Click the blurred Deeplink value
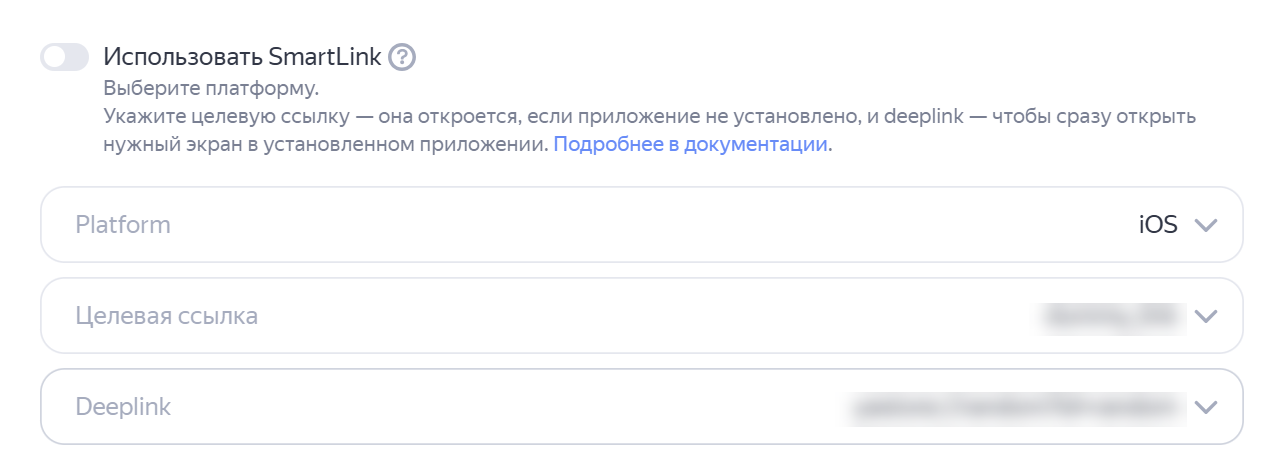This screenshot has width=1281, height=465. [1015, 407]
